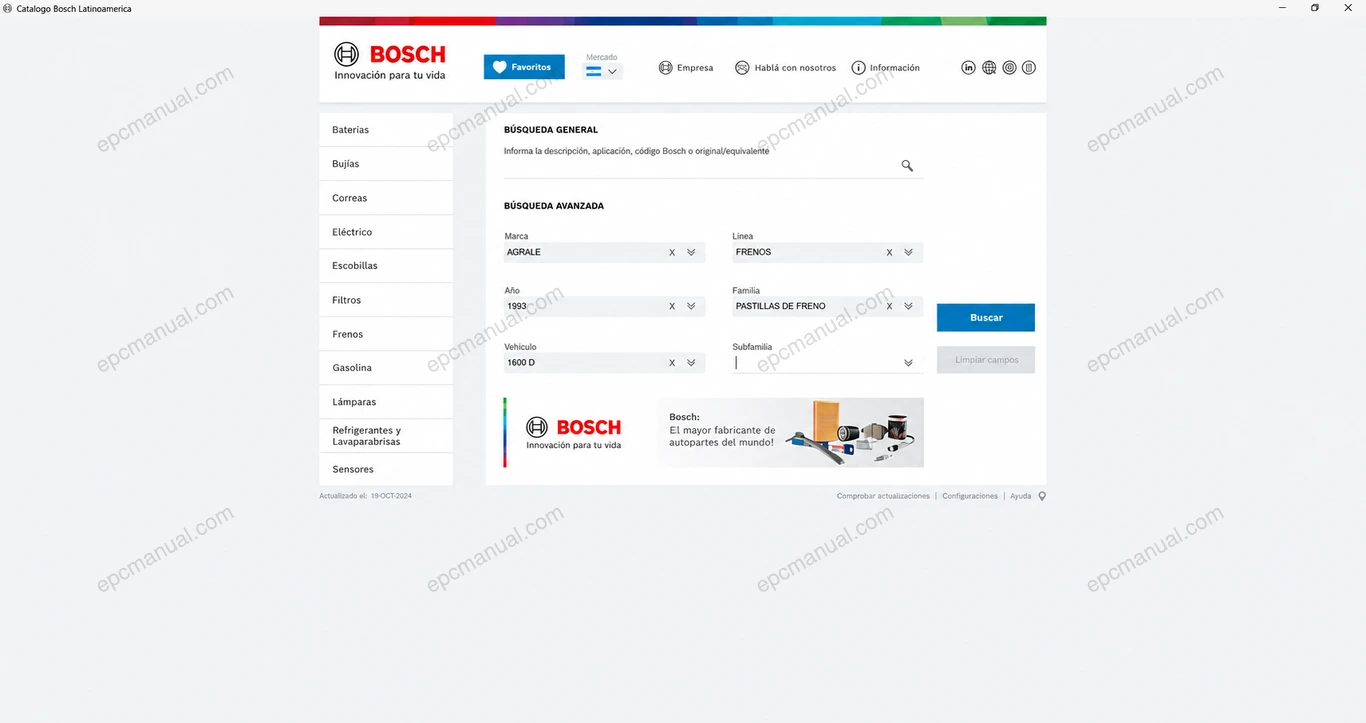The width and height of the screenshot is (1366, 723).
Task: Clear the Marca field with its X
Action: [x=672, y=253]
